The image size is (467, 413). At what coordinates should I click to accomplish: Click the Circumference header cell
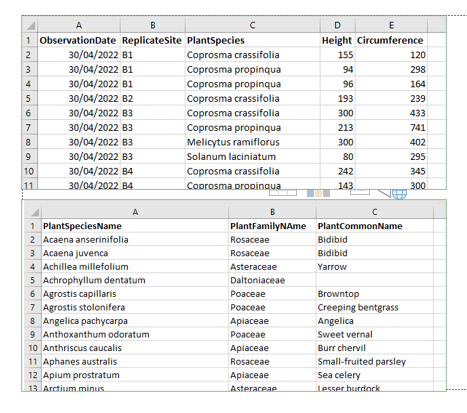[x=391, y=40]
